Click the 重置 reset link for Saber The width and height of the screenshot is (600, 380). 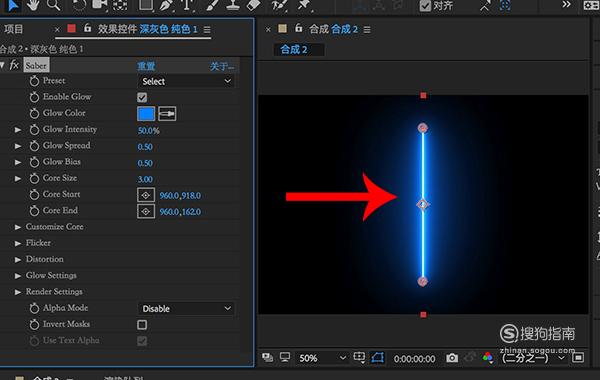pos(146,66)
